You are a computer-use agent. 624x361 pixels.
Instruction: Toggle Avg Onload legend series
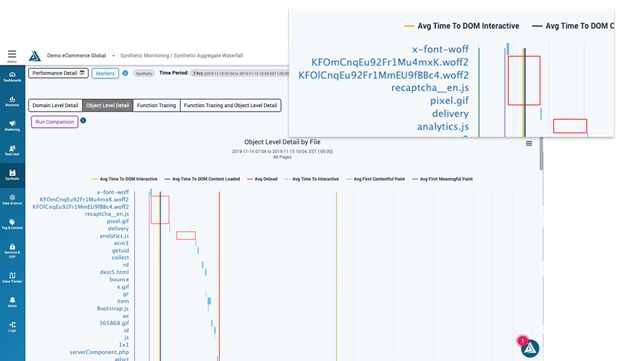click(263, 179)
